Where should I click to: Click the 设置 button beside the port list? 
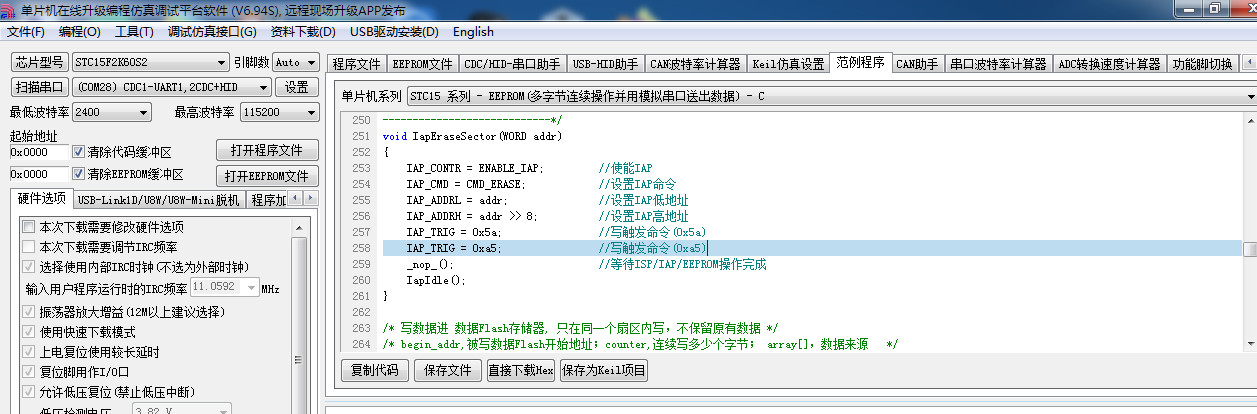tap(296, 87)
